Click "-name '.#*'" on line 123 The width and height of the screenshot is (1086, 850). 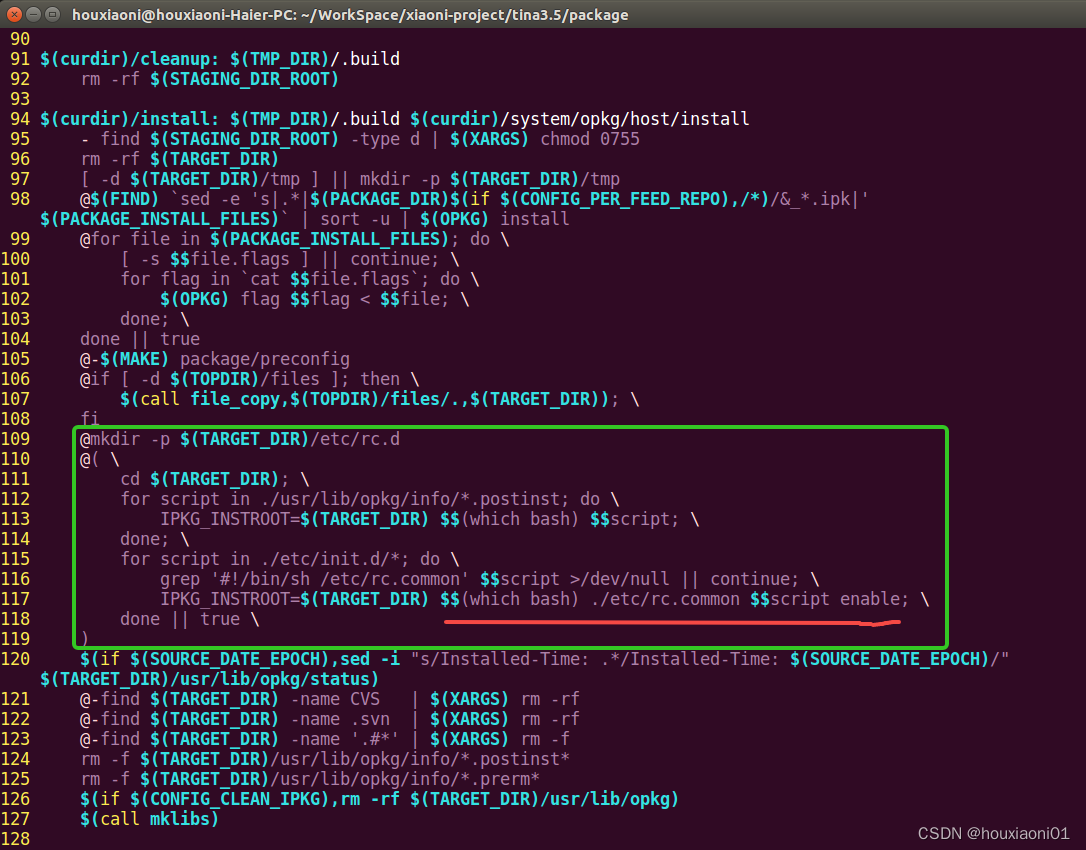click(x=345, y=740)
